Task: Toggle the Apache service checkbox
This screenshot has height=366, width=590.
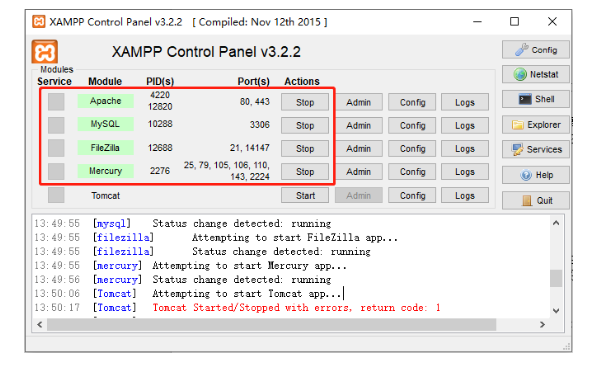Action: [56, 102]
